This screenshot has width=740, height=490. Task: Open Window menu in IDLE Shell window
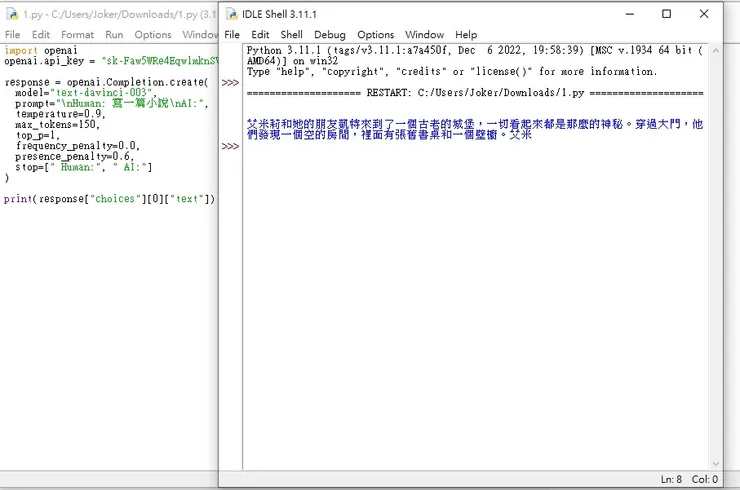424,34
